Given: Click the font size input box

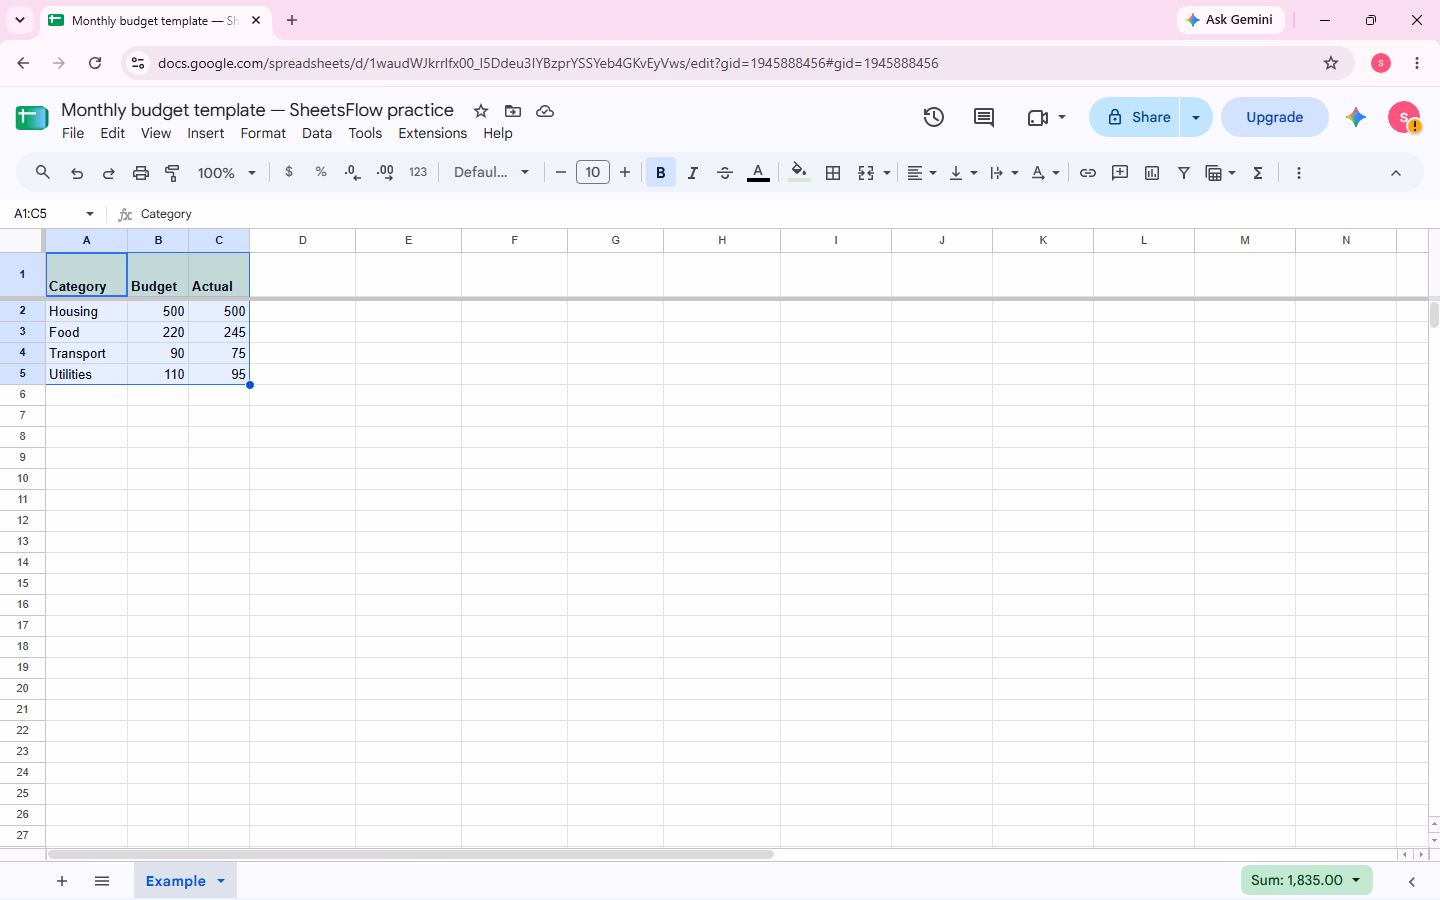Looking at the screenshot, I should coord(593,172).
